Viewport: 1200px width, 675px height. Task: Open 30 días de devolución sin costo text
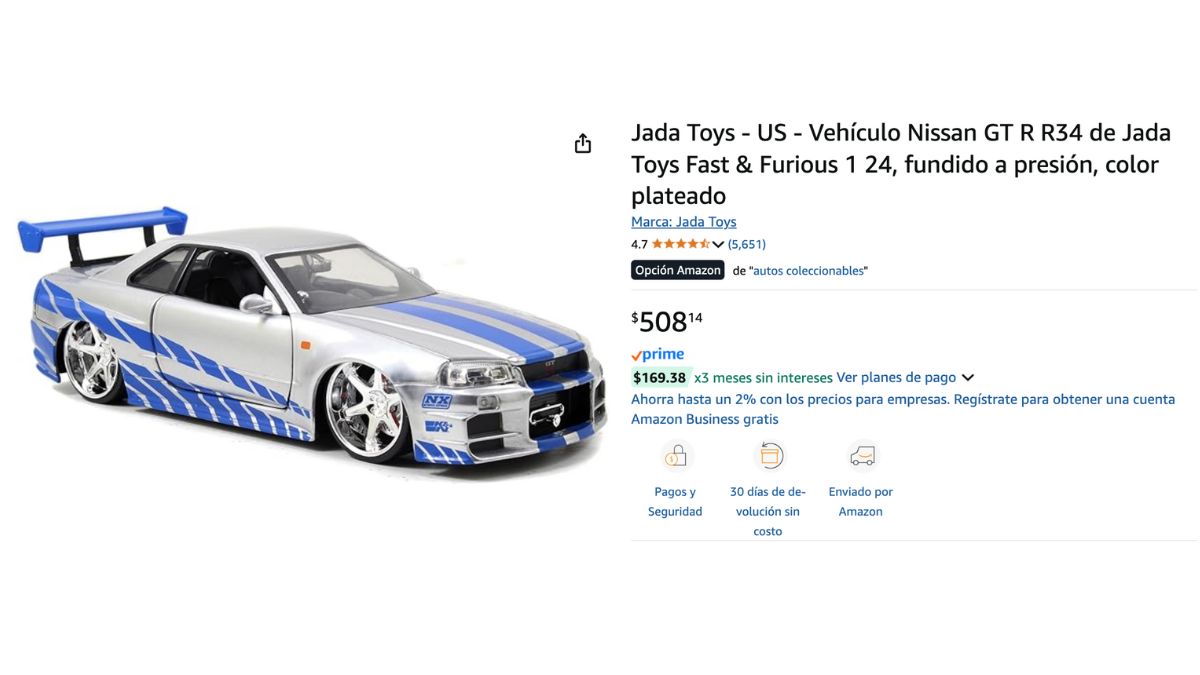point(768,512)
